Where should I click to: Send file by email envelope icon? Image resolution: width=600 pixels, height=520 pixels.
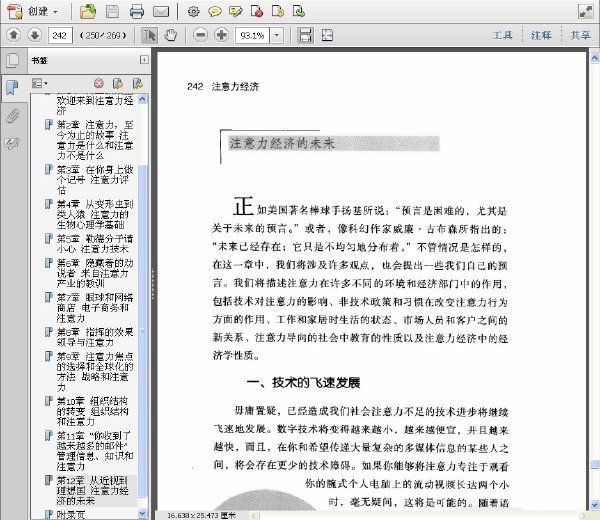pyautogui.click(x=161, y=11)
